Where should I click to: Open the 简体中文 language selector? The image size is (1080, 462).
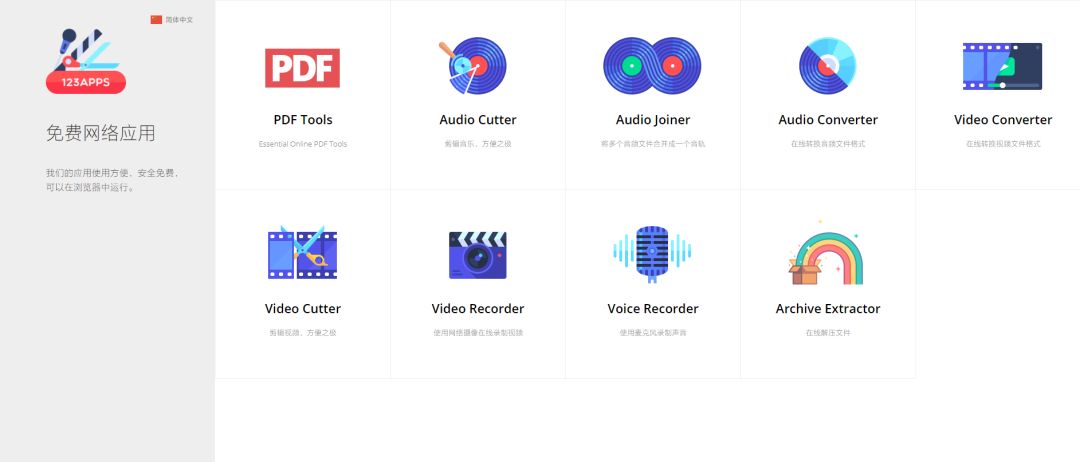180,20
